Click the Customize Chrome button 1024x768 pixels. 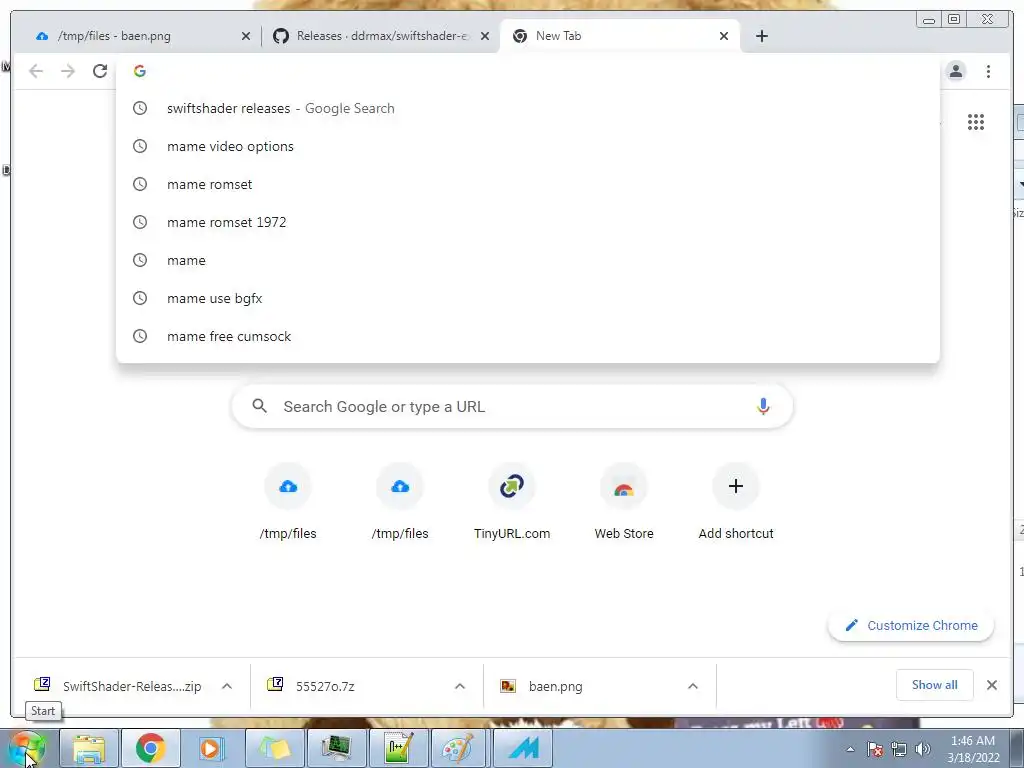(x=911, y=625)
